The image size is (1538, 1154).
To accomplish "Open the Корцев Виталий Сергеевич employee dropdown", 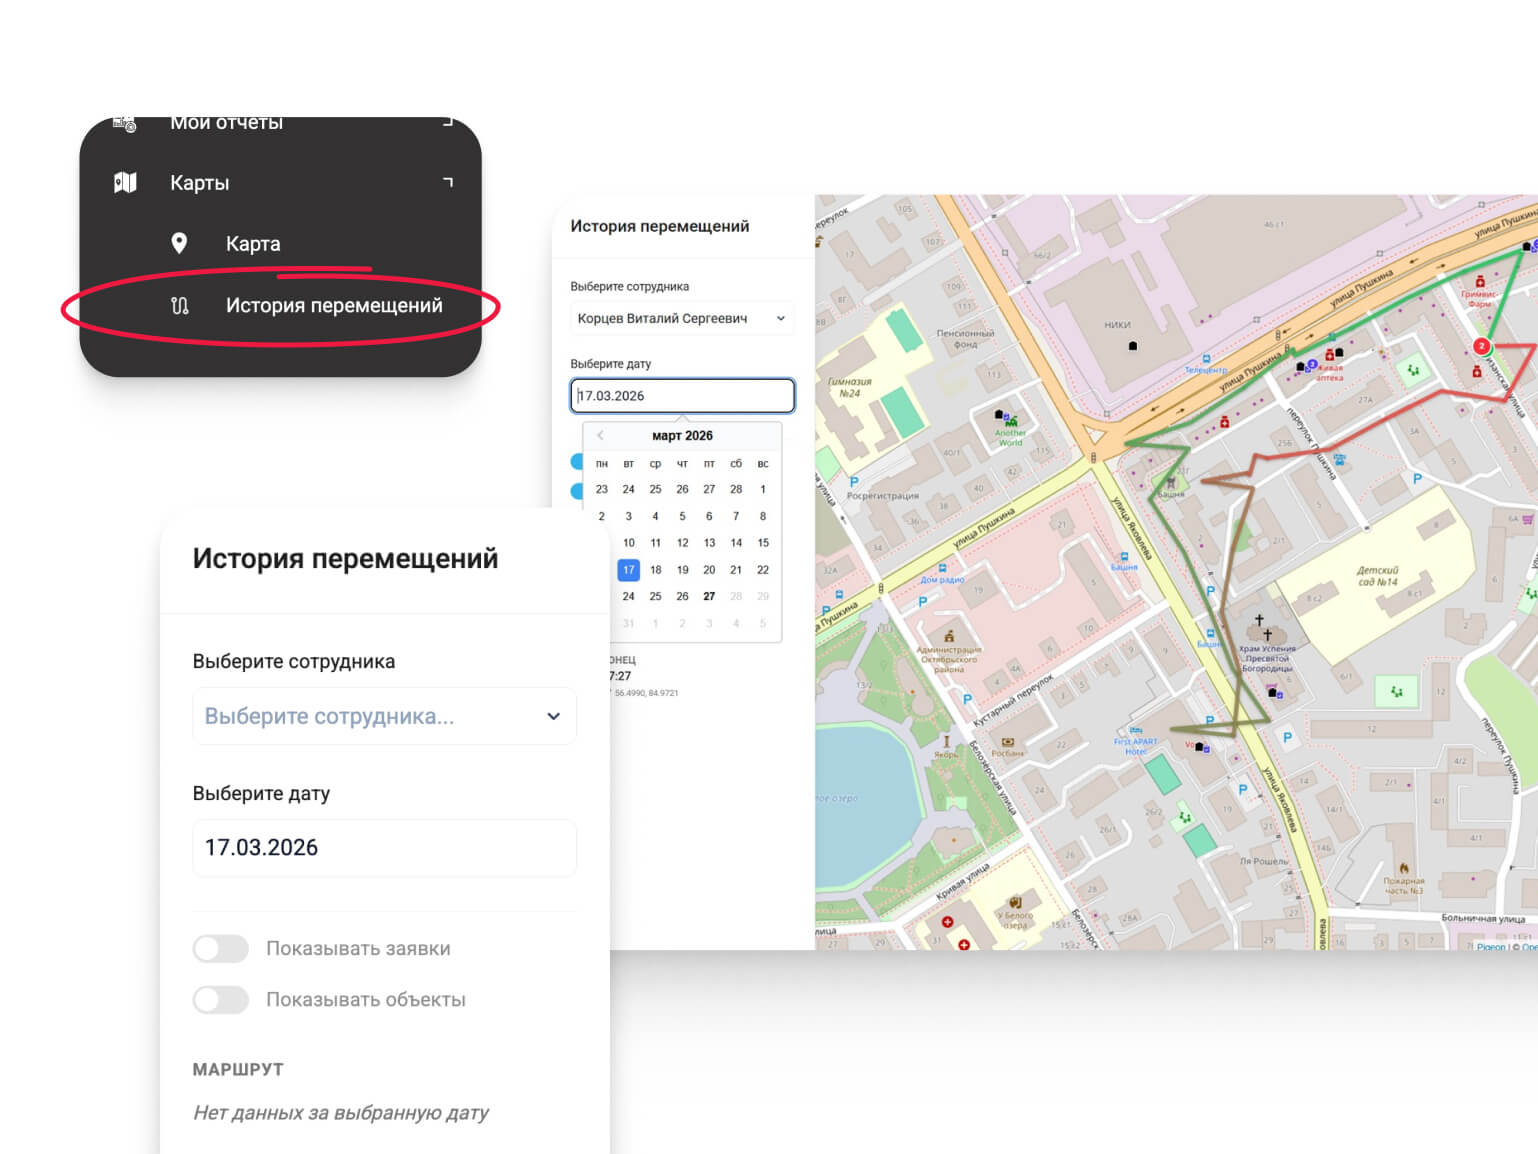I will point(682,318).
